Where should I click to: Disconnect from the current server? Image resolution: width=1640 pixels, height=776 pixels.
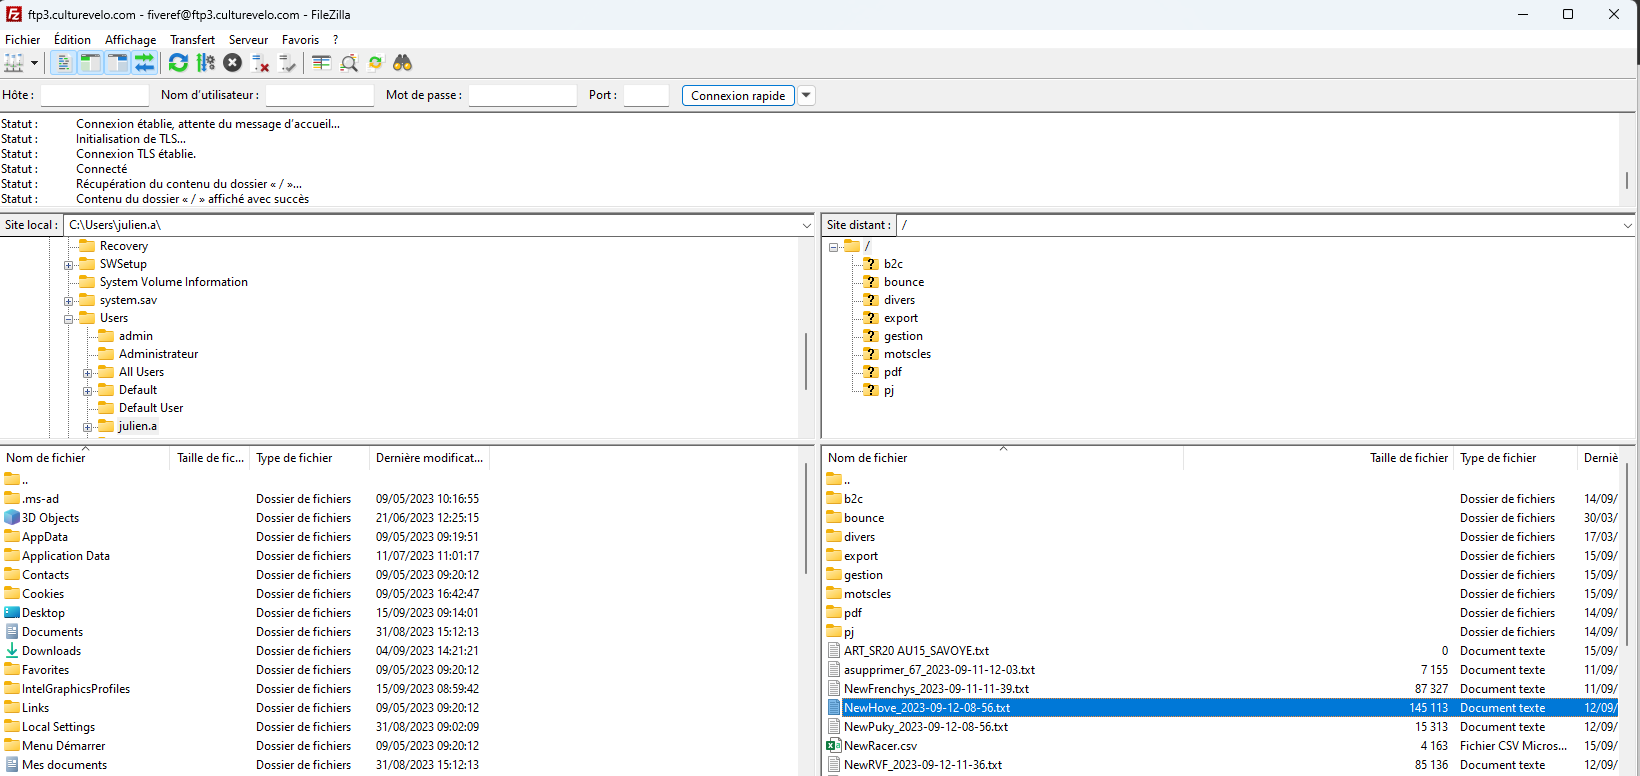[260, 63]
